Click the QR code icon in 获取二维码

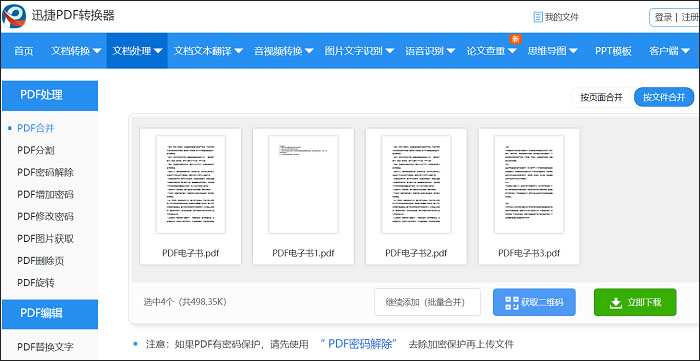[x=512, y=303]
